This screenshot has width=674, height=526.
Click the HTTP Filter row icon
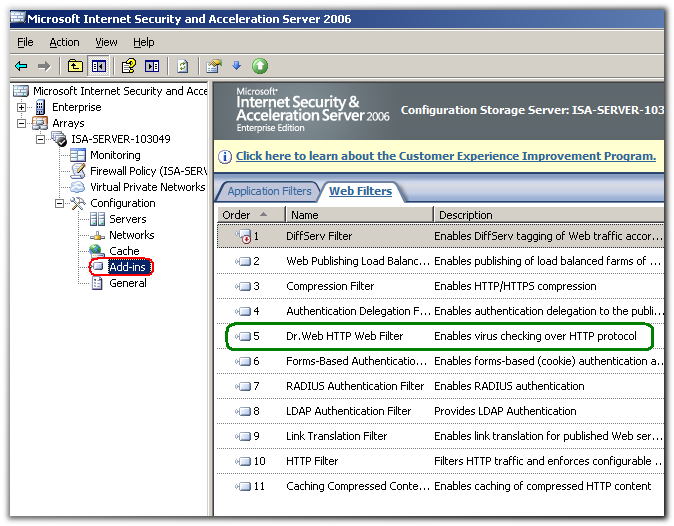click(x=243, y=462)
